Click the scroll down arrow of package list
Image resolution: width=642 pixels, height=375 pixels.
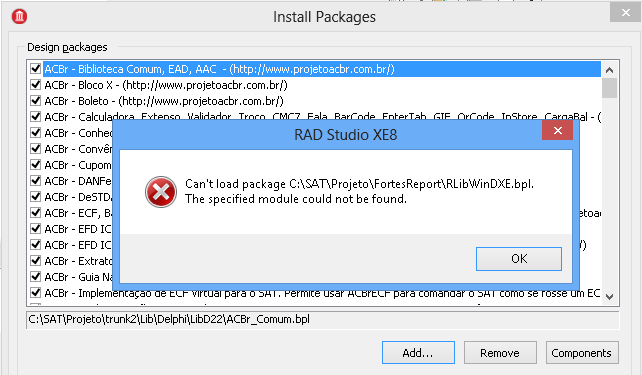pyautogui.click(x=609, y=296)
